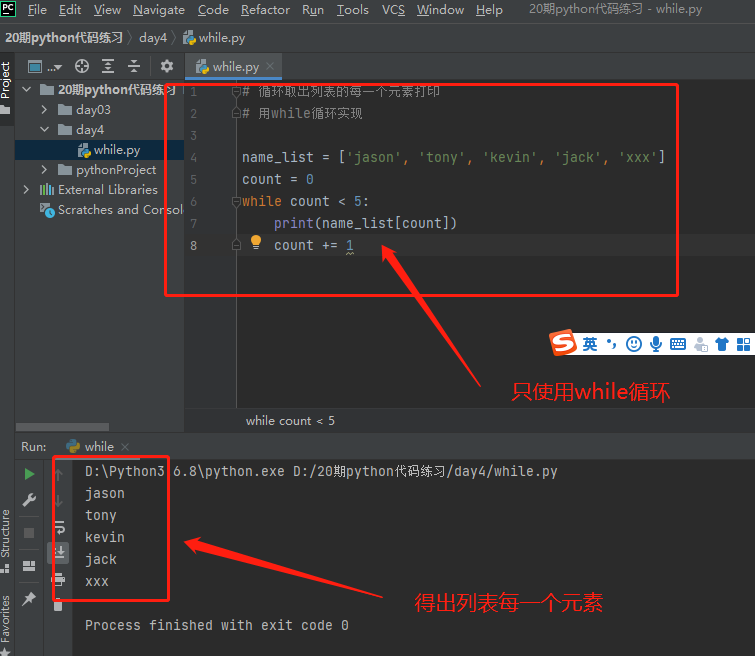Open the Help menu
Image resolution: width=755 pixels, height=656 pixels.
[489, 10]
